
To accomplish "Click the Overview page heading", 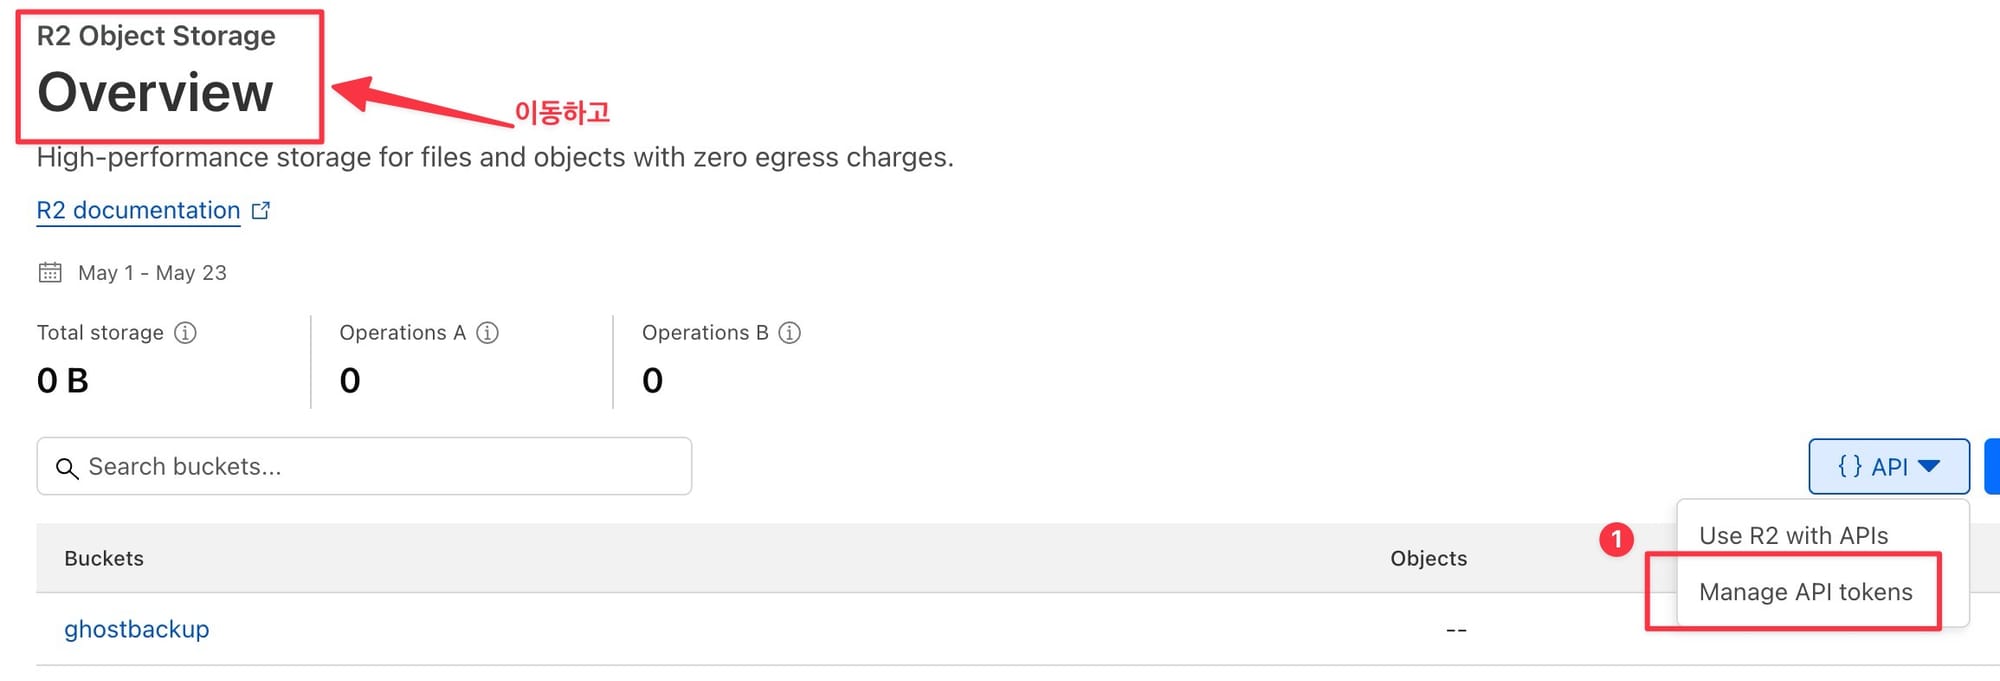I will click(155, 93).
